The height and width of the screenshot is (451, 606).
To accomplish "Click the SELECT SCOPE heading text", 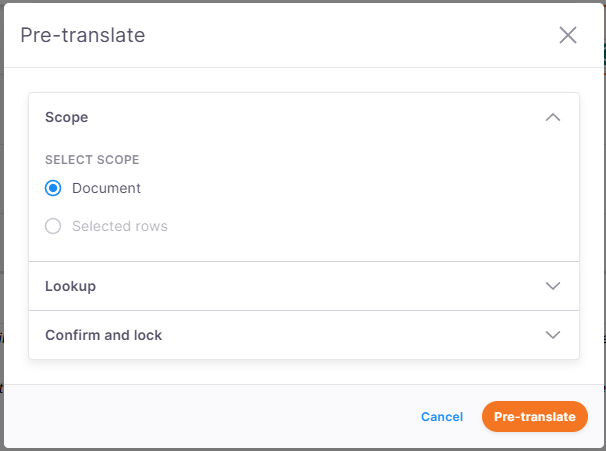I will point(92,159).
